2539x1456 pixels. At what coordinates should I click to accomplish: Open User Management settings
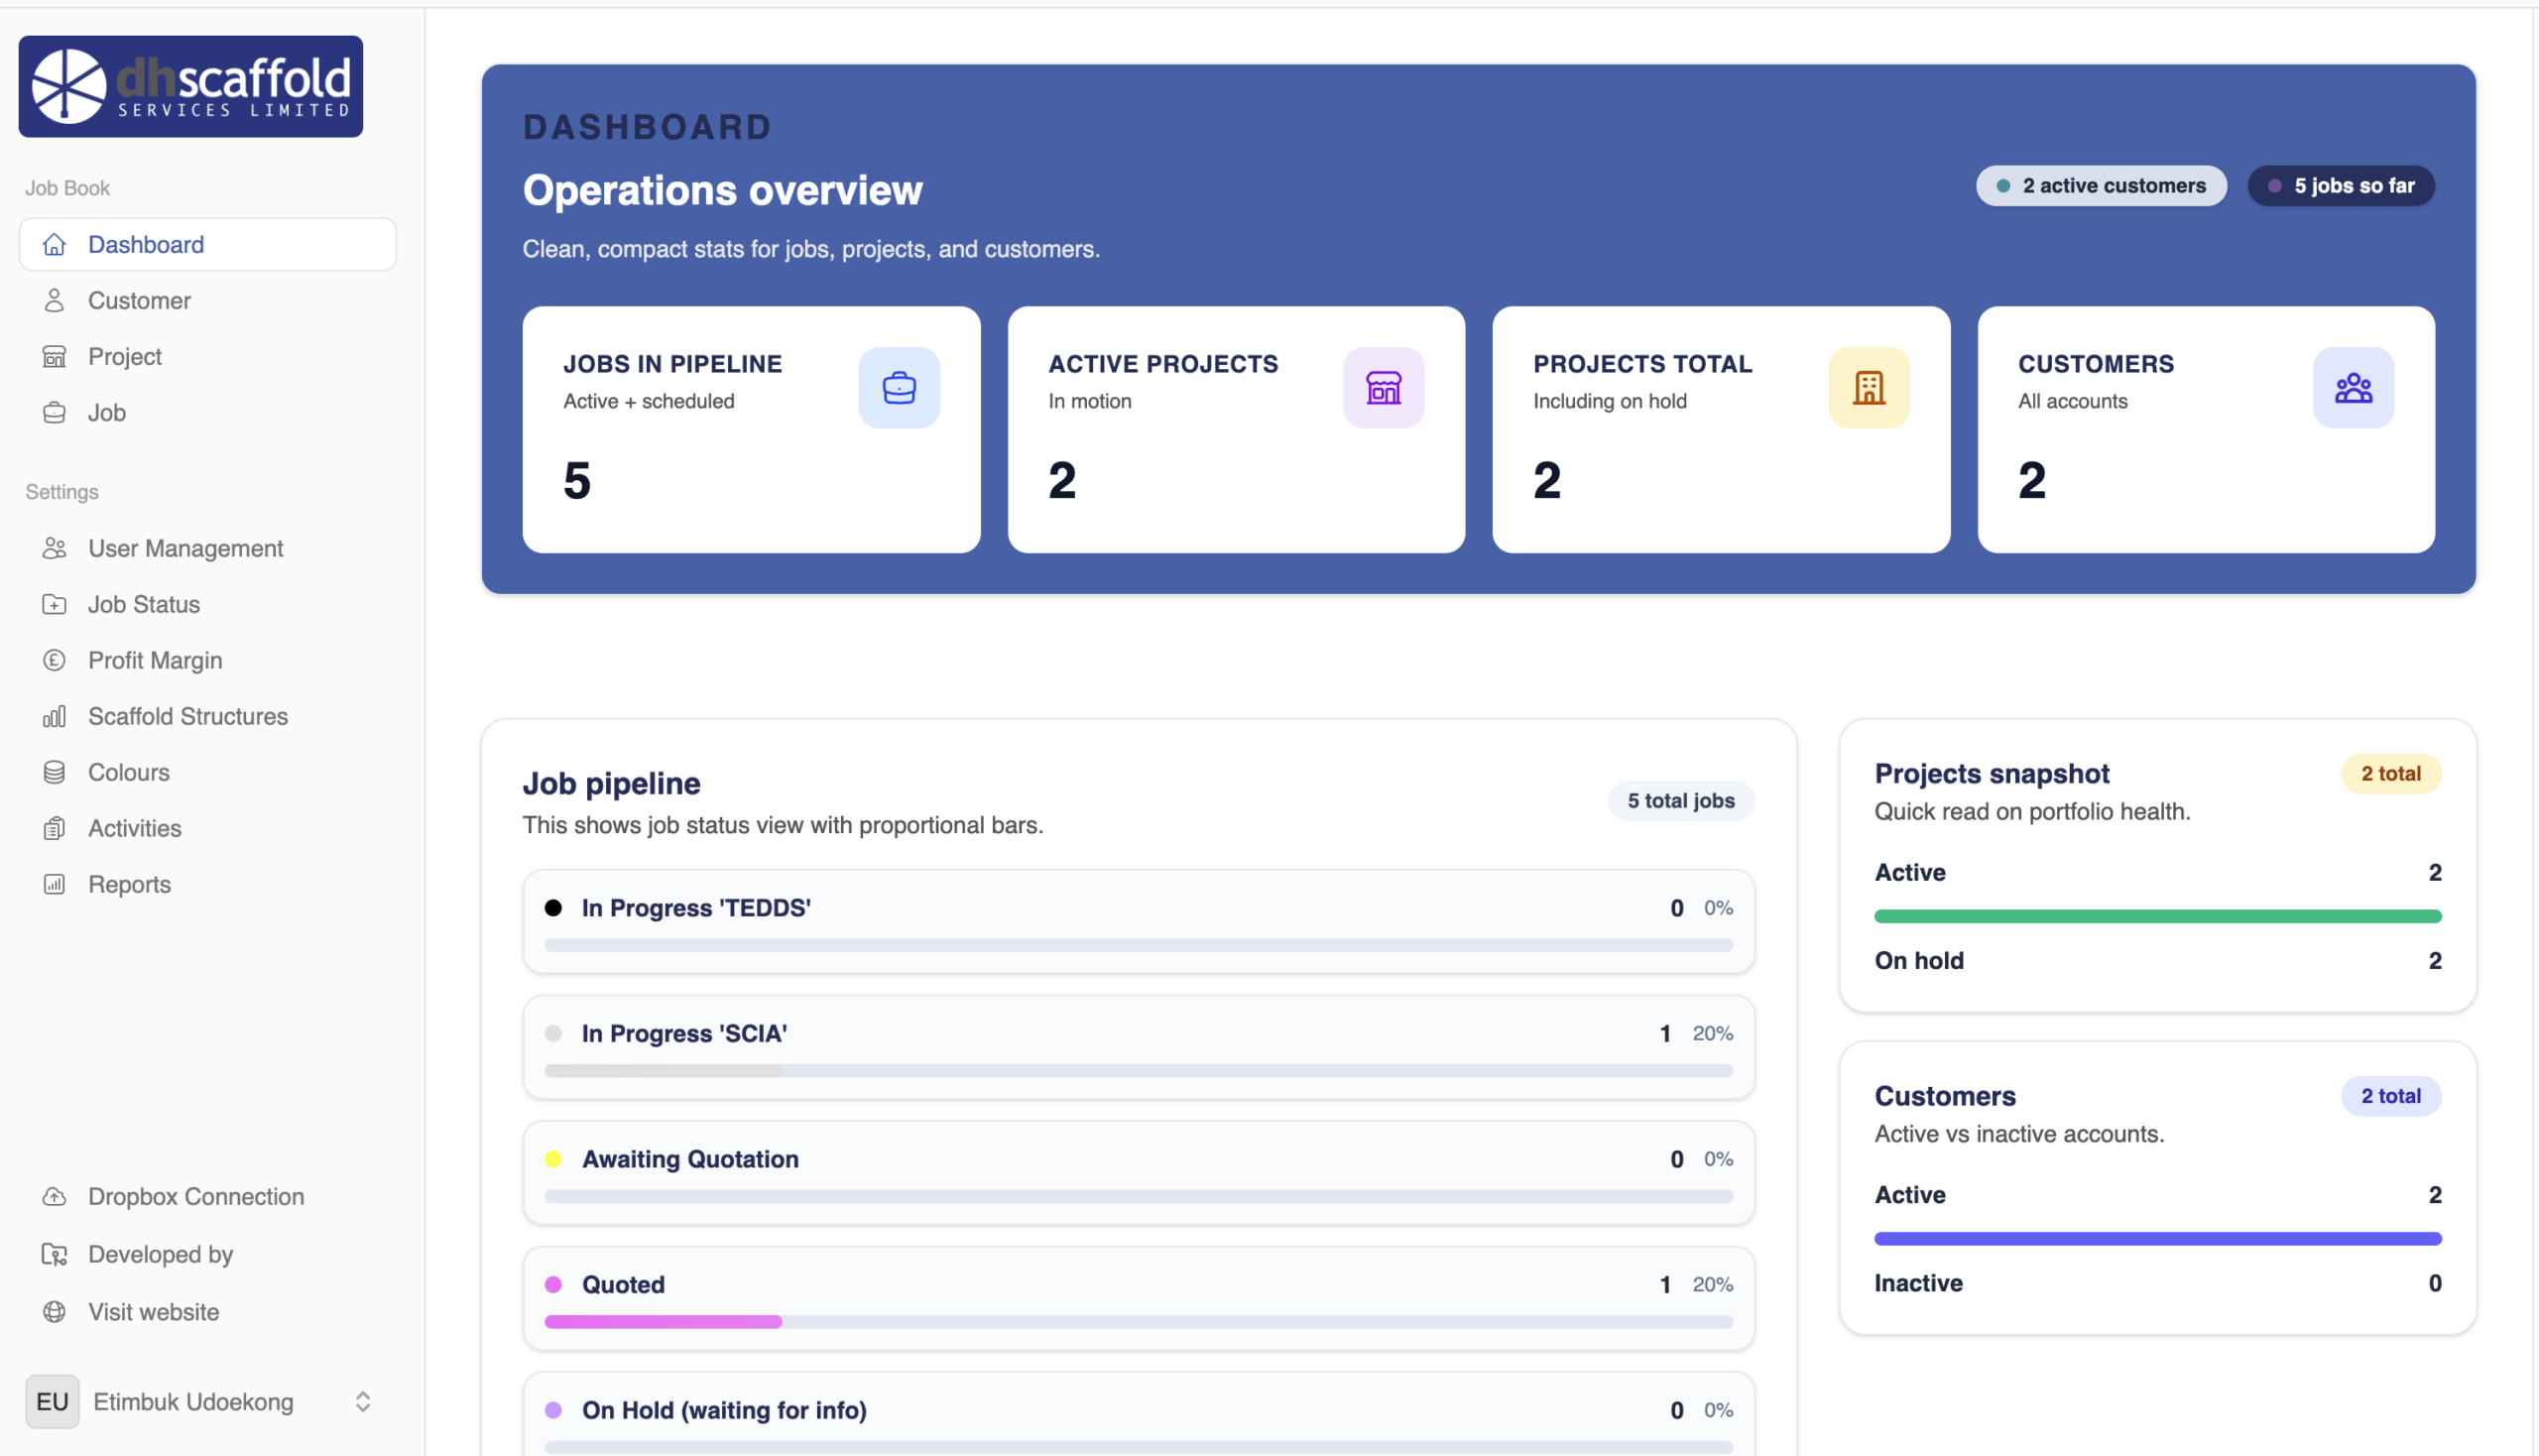[x=208, y=548]
